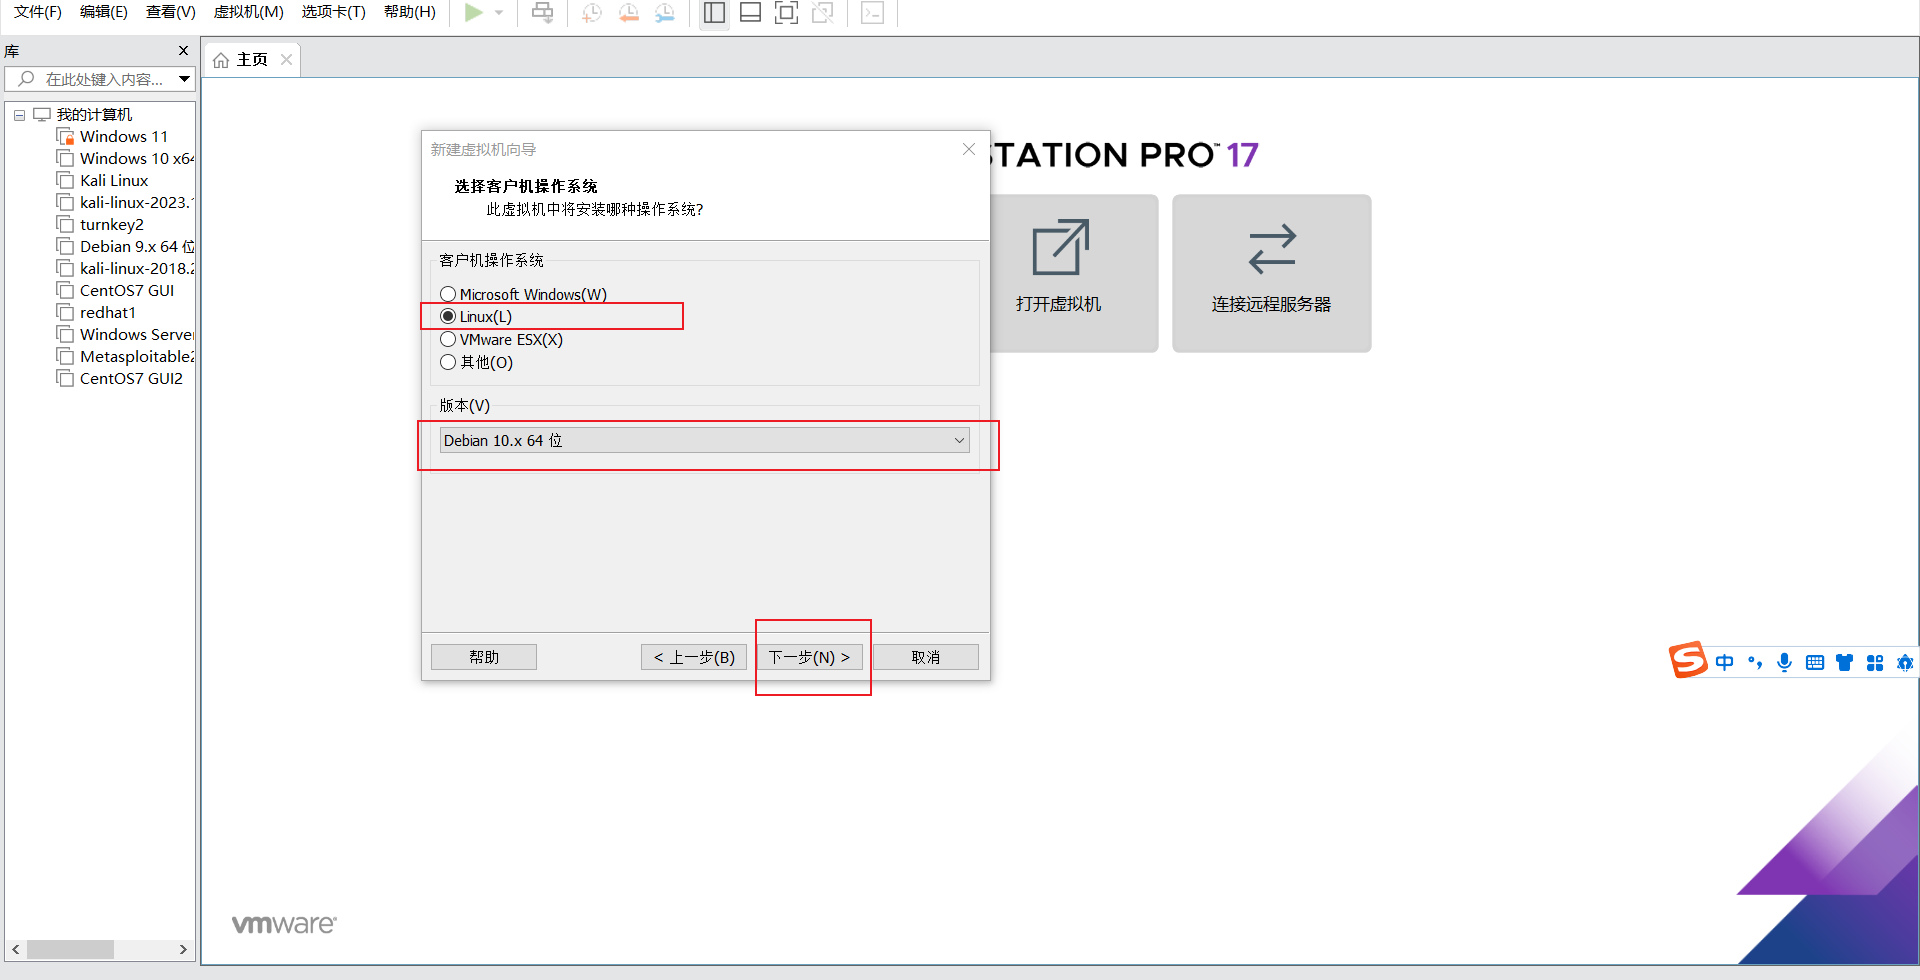Image resolution: width=1920 pixels, height=980 pixels.
Task: Select Metasploitable2 VM in library
Action: tap(125, 357)
